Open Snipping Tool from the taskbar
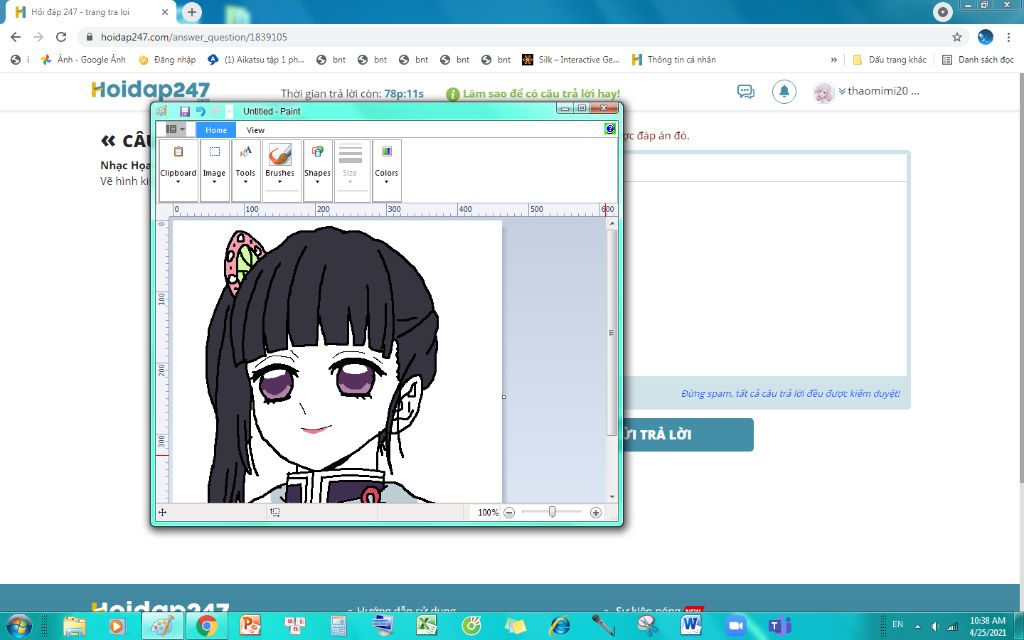The image size is (1024, 640). [647, 626]
